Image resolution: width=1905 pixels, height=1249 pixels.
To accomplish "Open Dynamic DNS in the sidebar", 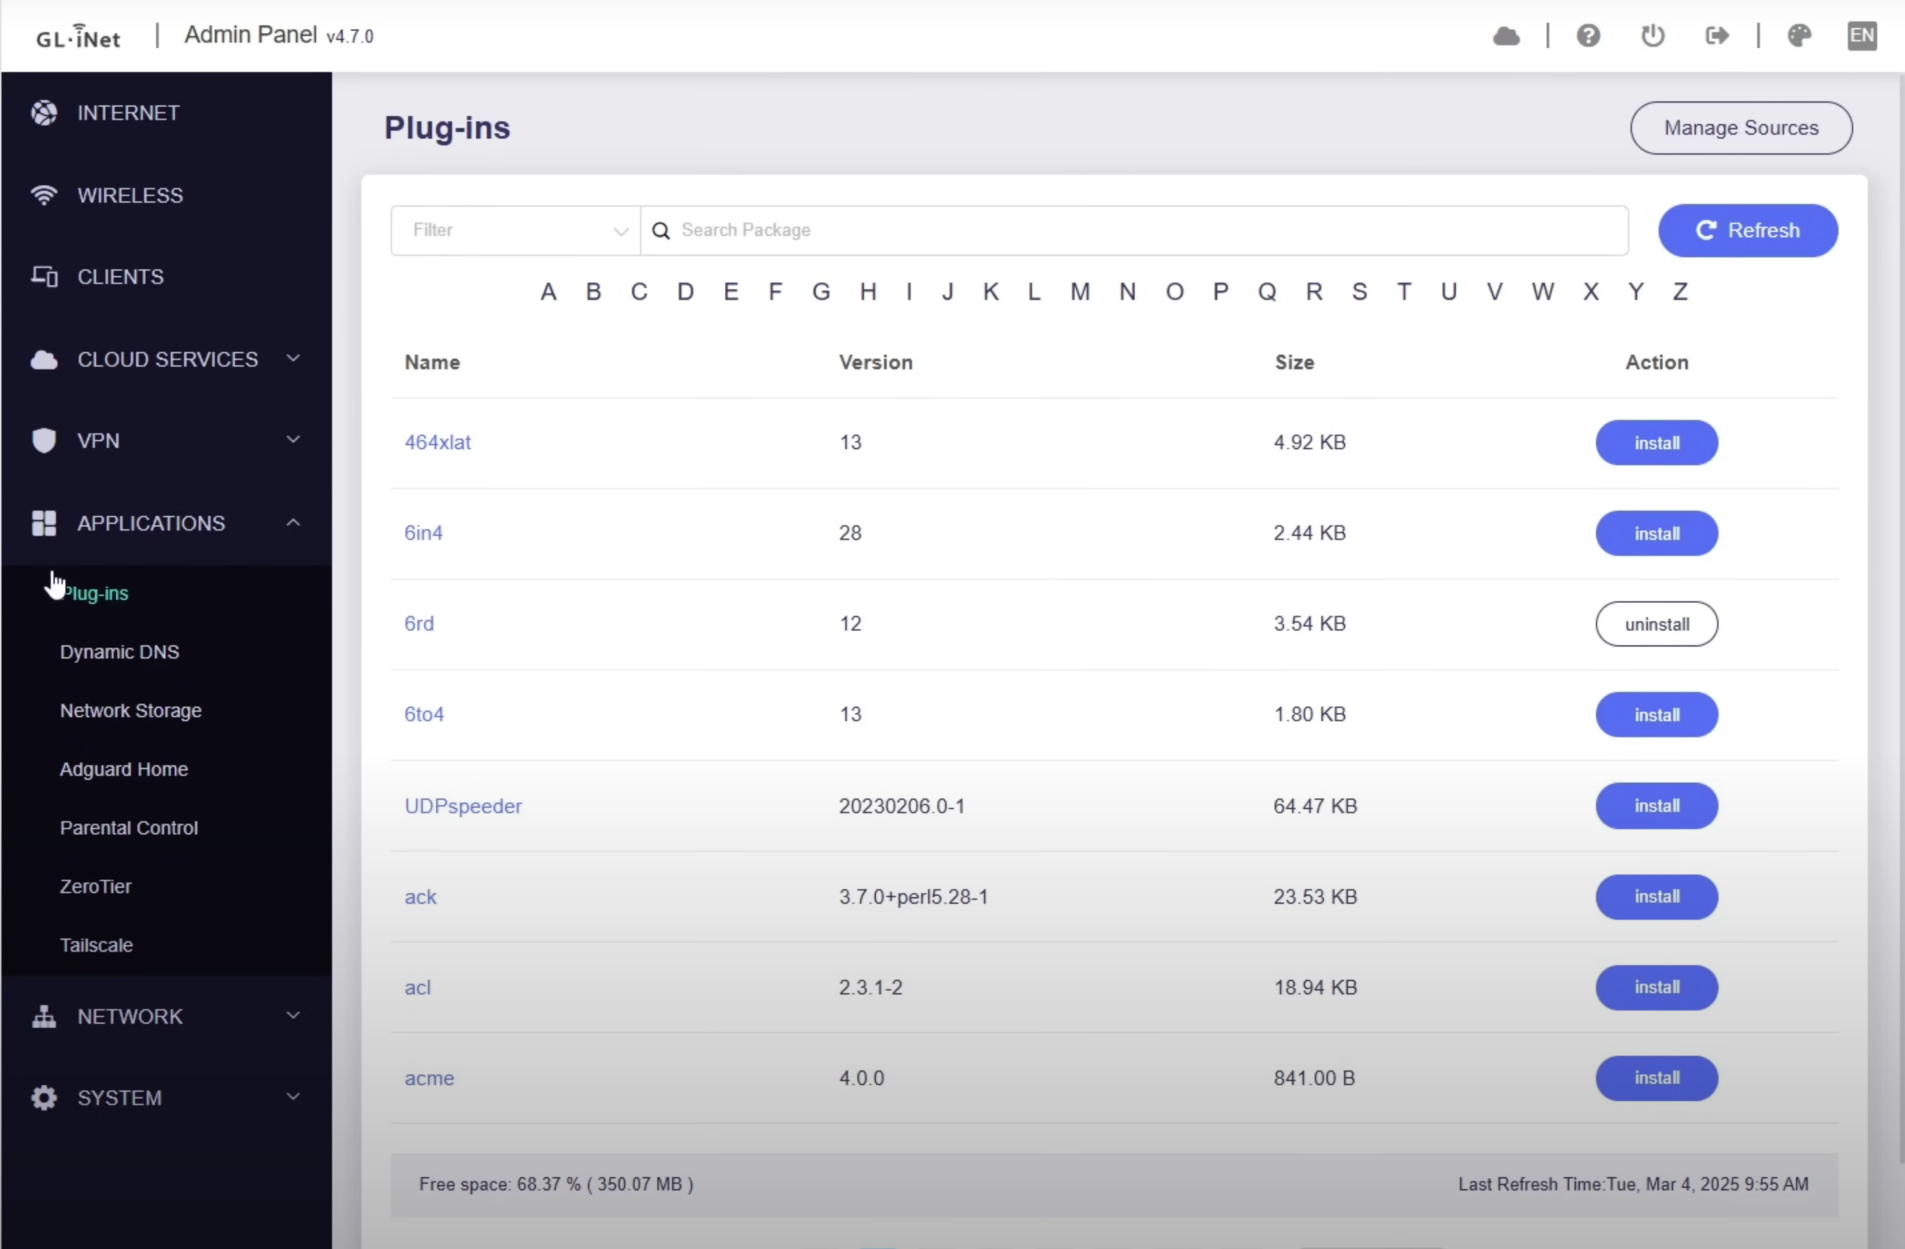I will point(120,652).
